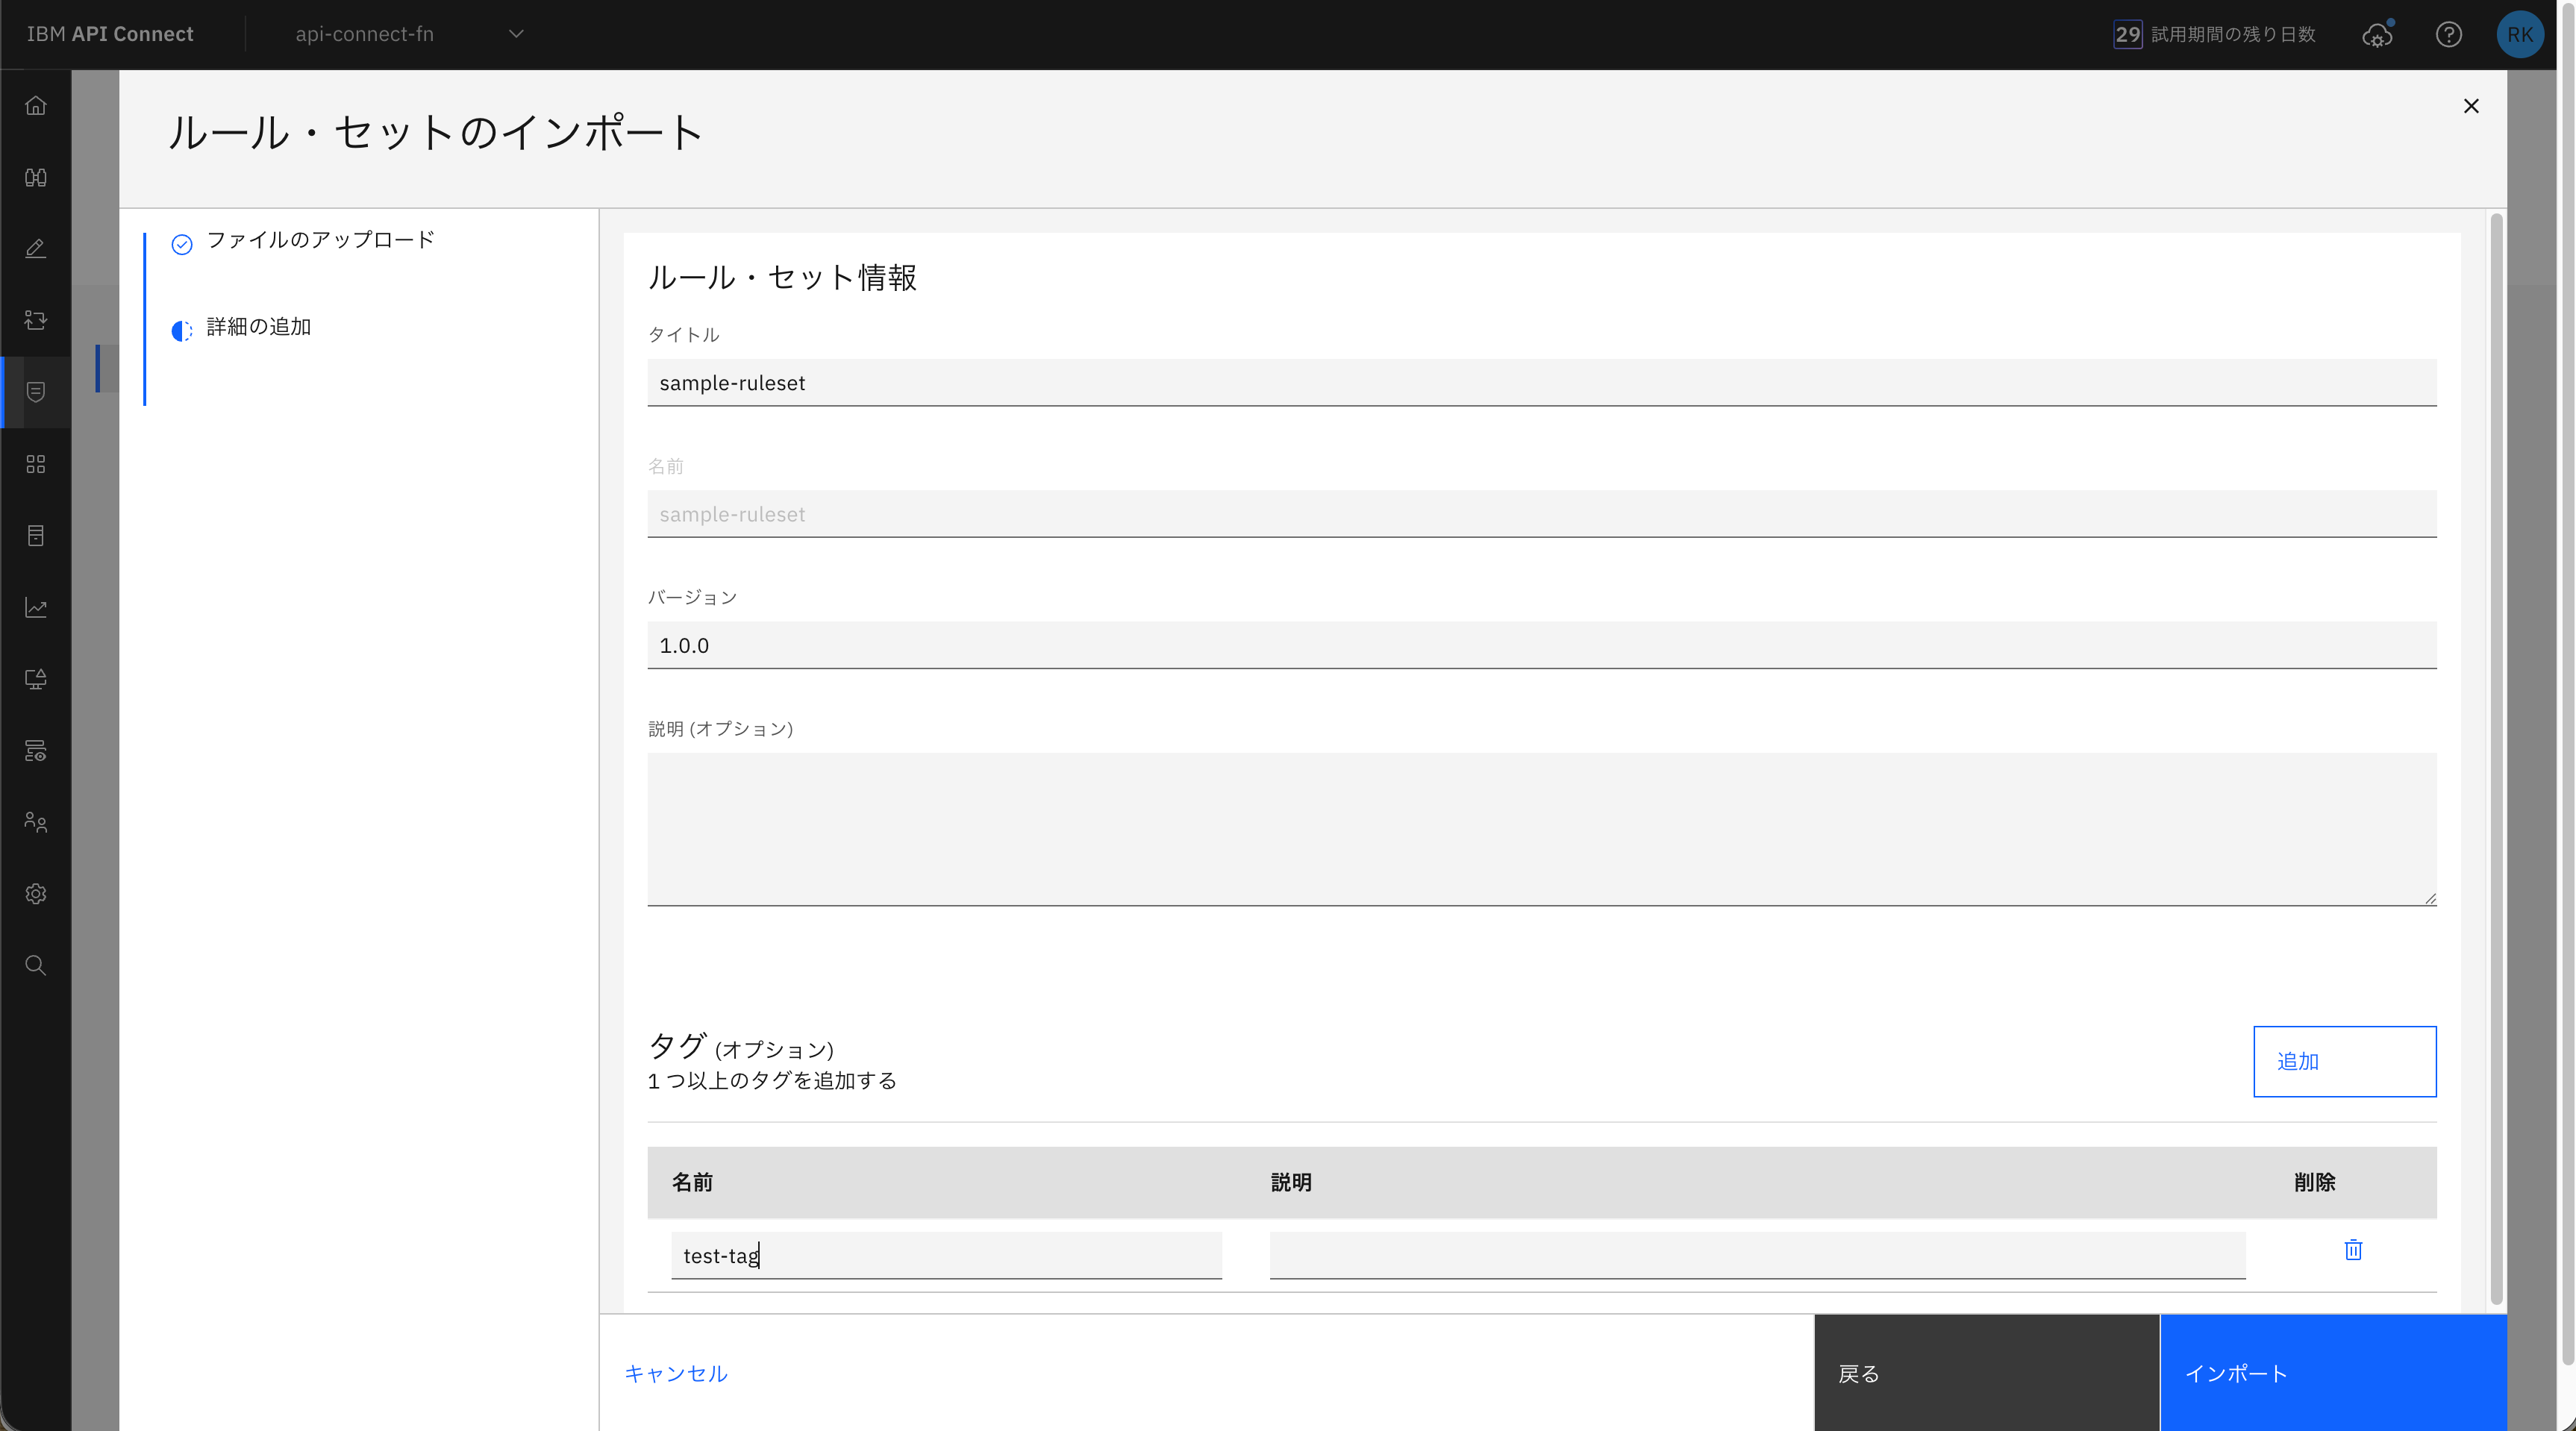
Task: Click the キャンセル link
Action: point(676,1373)
